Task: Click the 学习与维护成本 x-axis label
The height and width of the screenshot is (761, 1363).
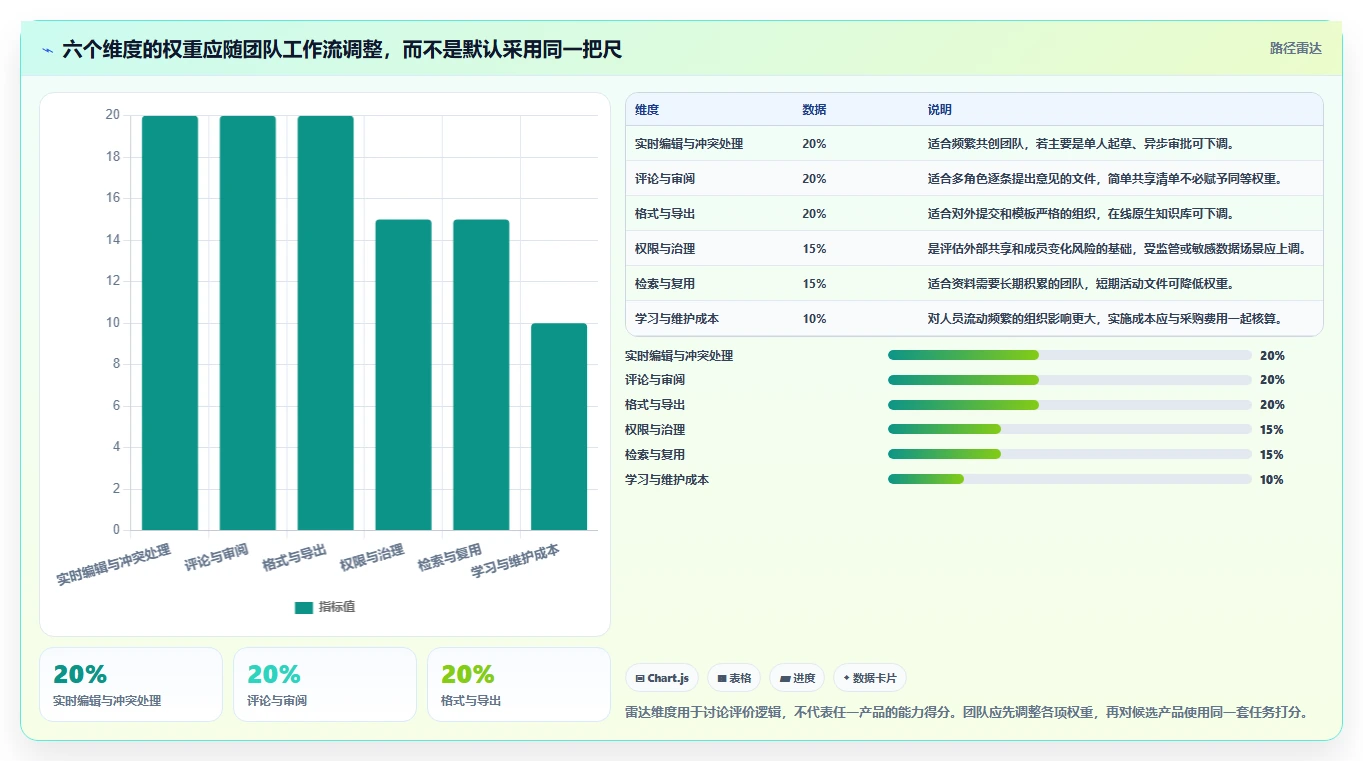Action: [x=515, y=562]
